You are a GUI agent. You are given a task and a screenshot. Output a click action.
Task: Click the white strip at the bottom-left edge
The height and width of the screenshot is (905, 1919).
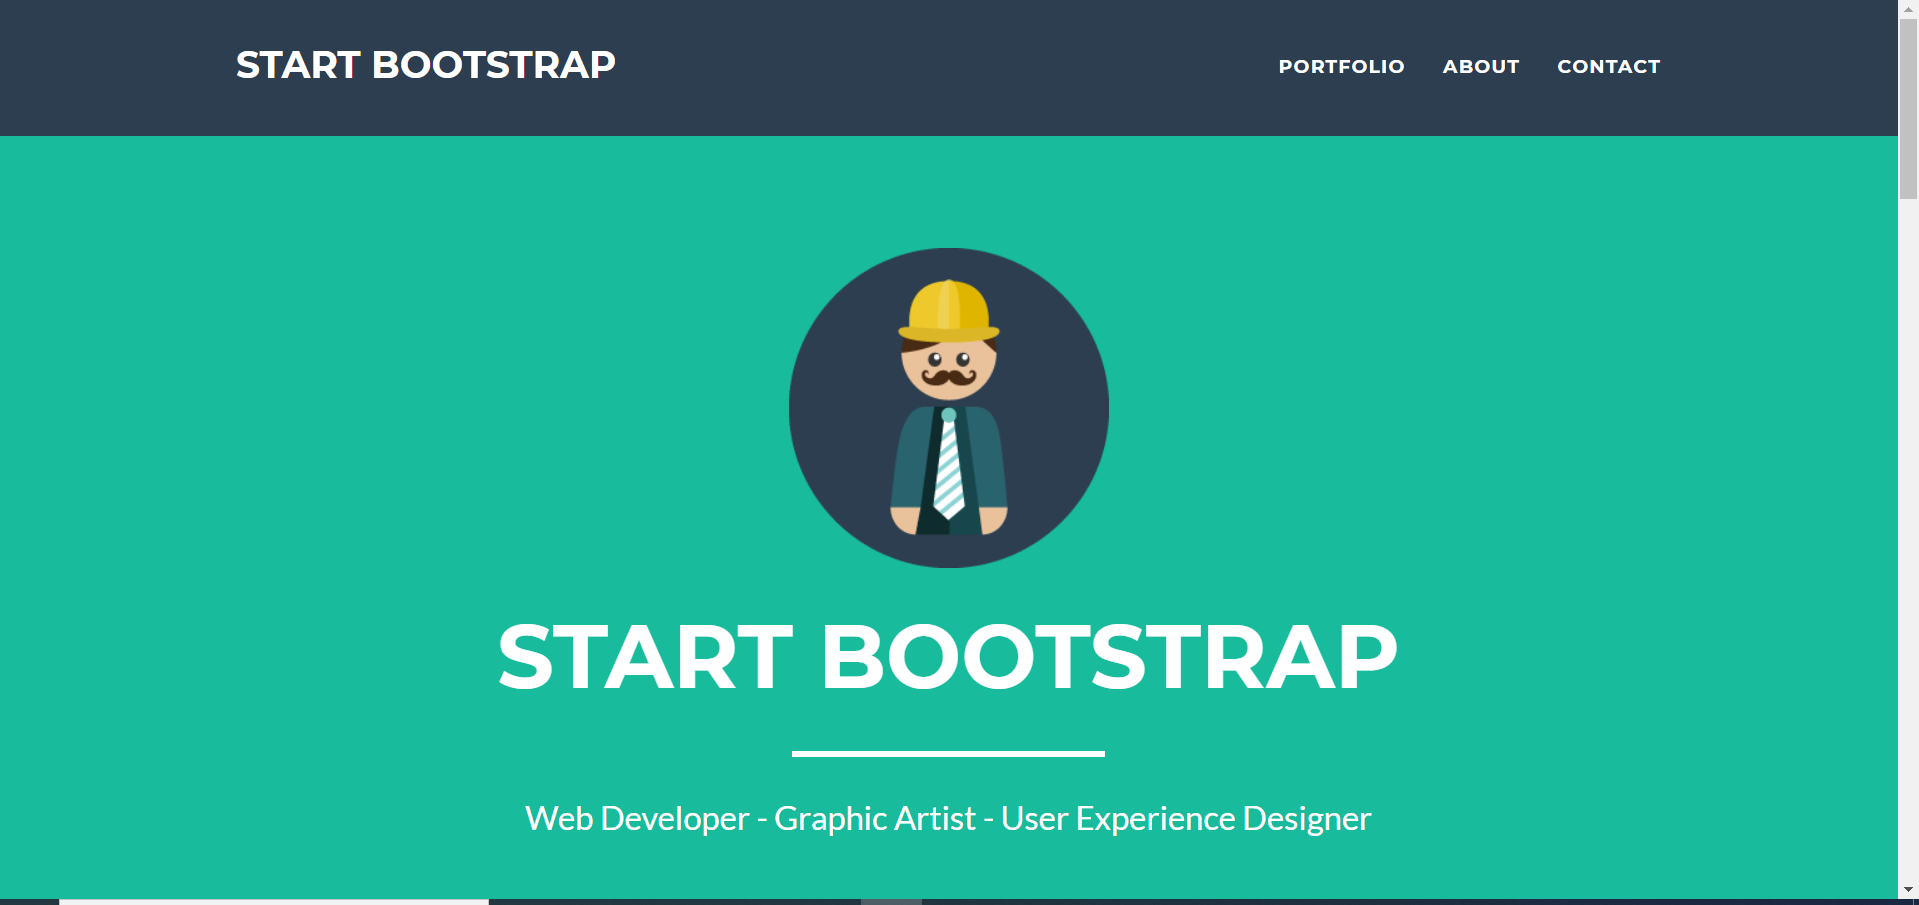point(273,901)
